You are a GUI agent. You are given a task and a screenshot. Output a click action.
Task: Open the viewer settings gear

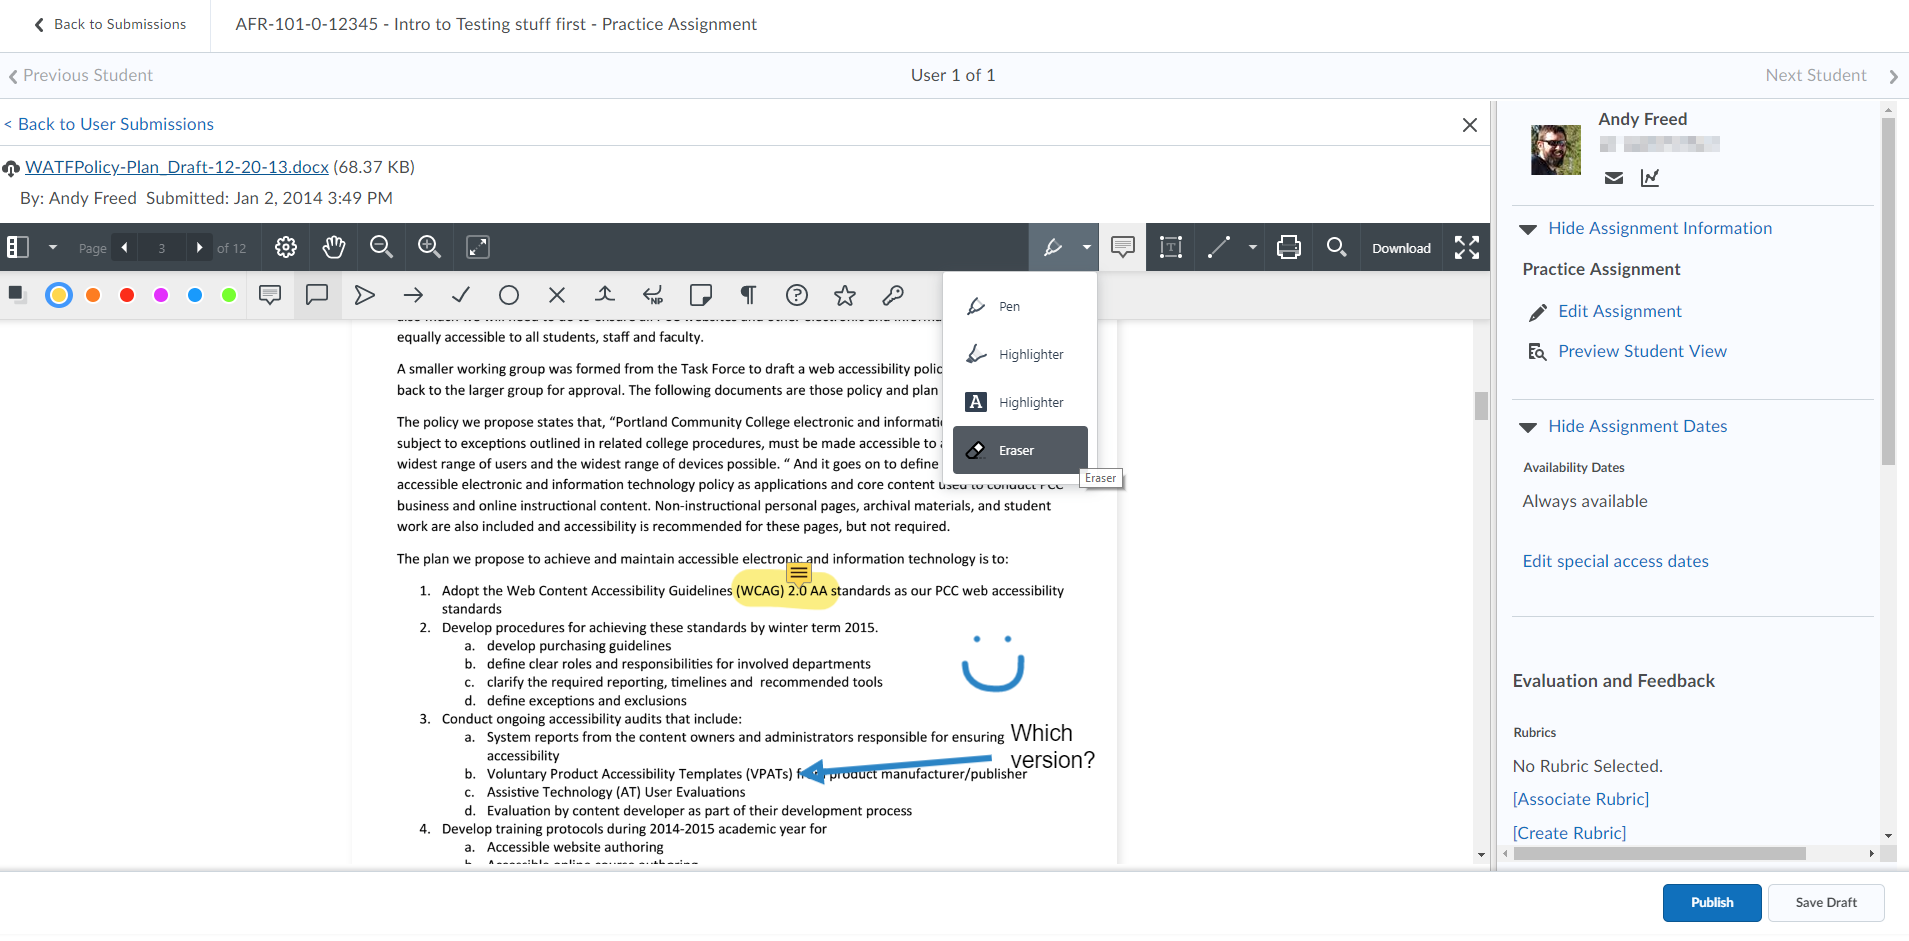286,247
